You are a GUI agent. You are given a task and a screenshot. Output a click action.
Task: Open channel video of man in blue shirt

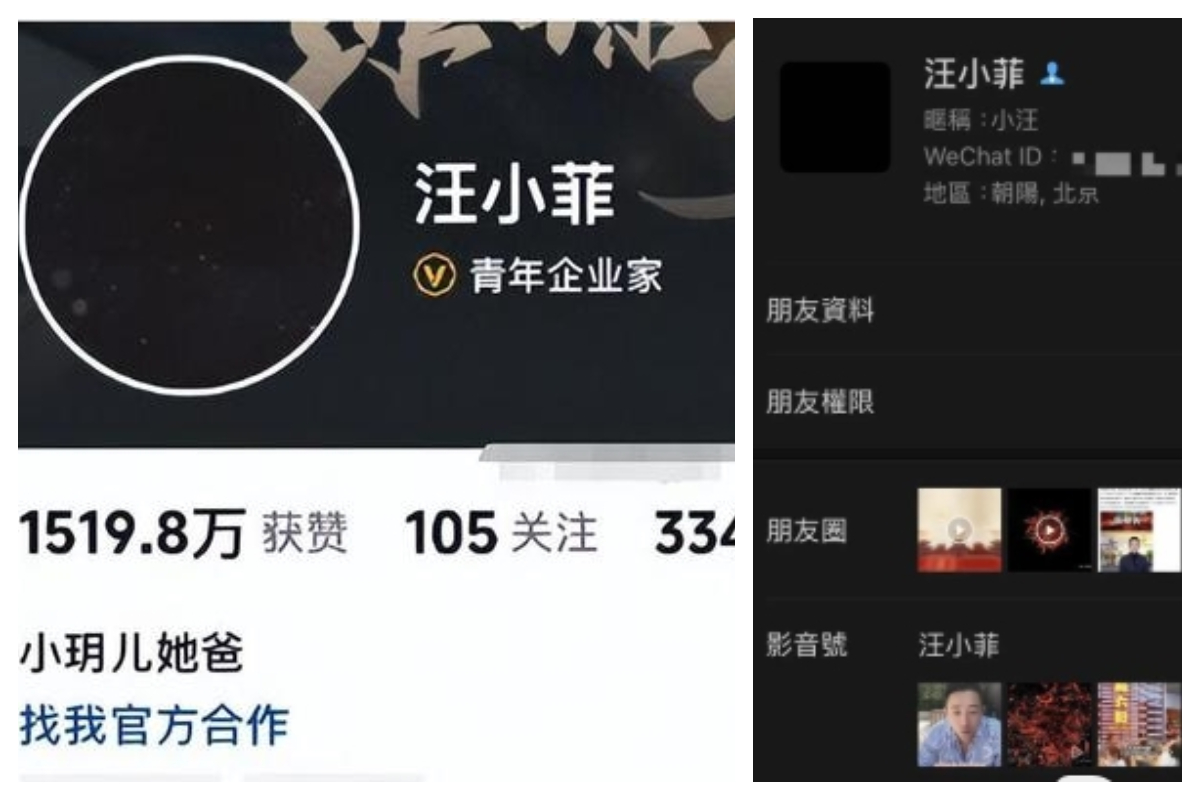(959, 724)
